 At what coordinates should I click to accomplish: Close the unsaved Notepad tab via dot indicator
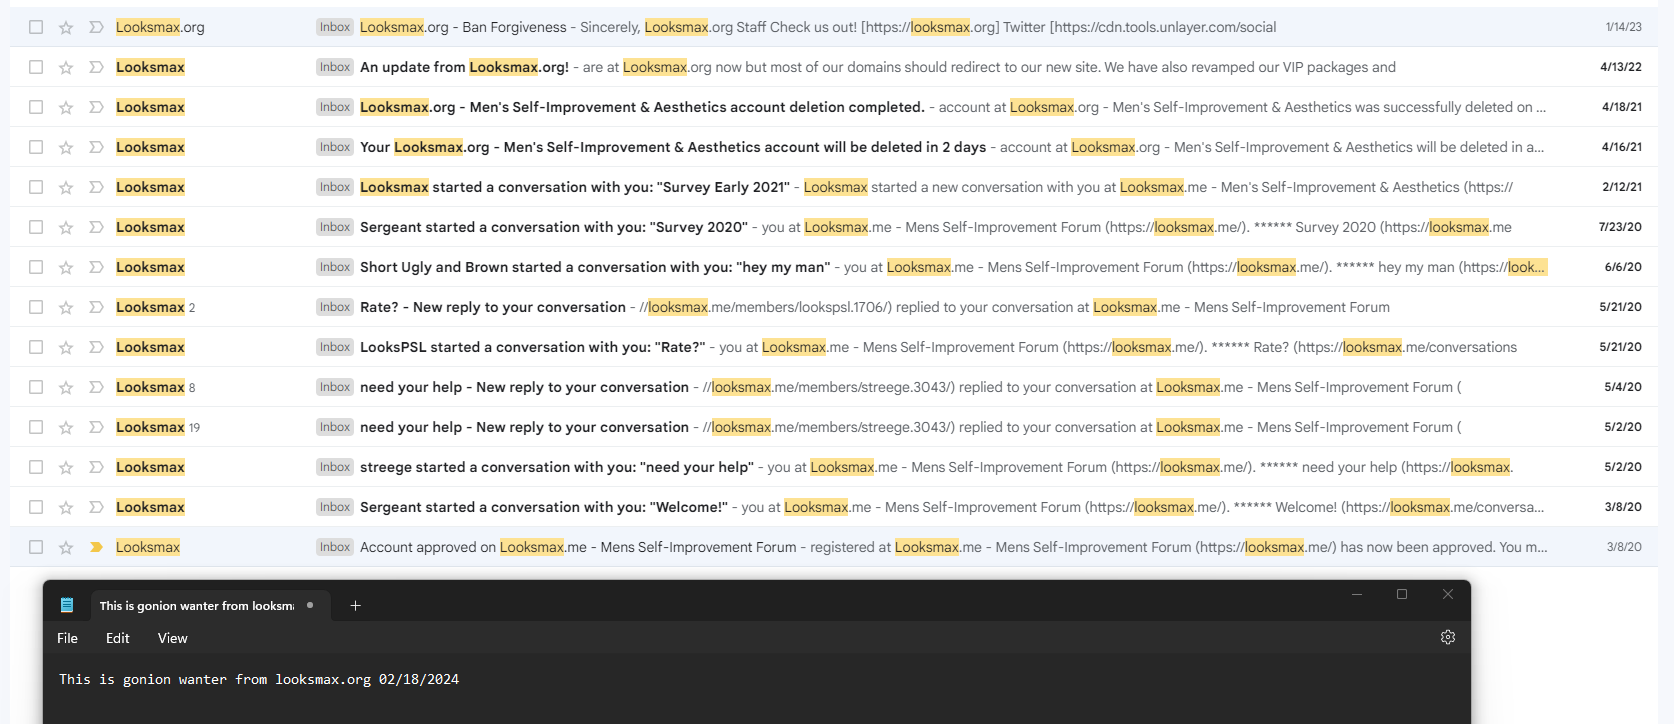pyautogui.click(x=310, y=605)
